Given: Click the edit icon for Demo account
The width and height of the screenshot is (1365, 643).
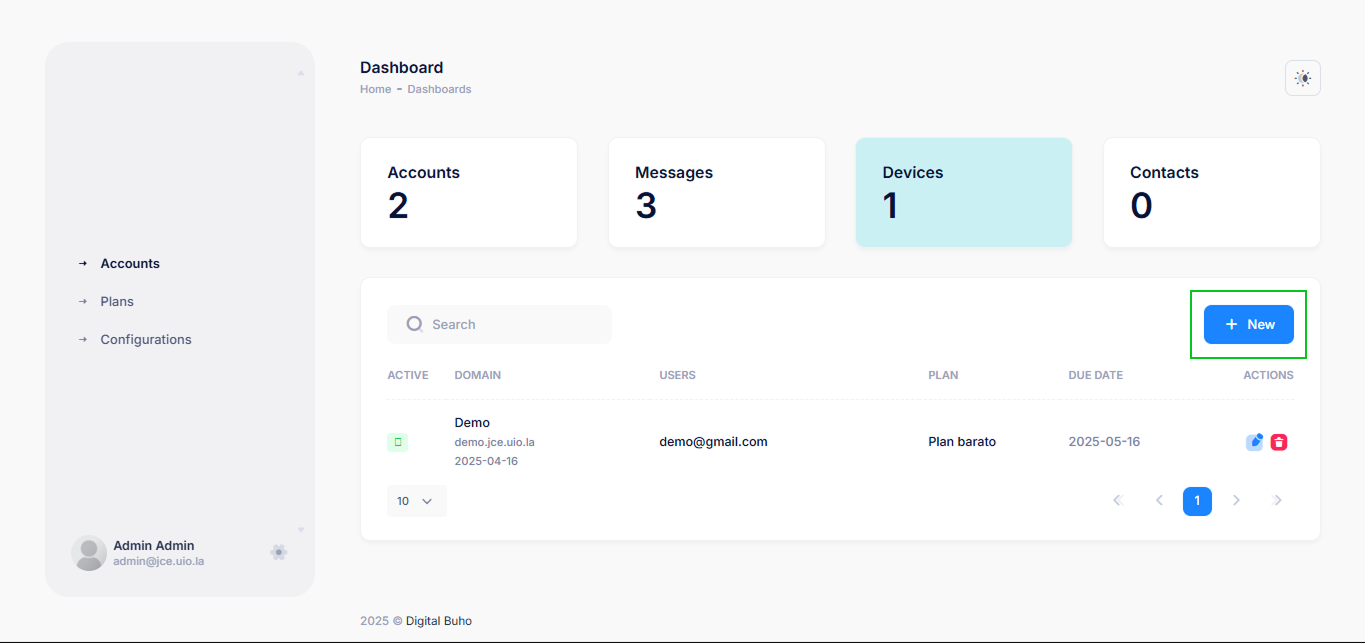Looking at the screenshot, I should [x=1254, y=442].
